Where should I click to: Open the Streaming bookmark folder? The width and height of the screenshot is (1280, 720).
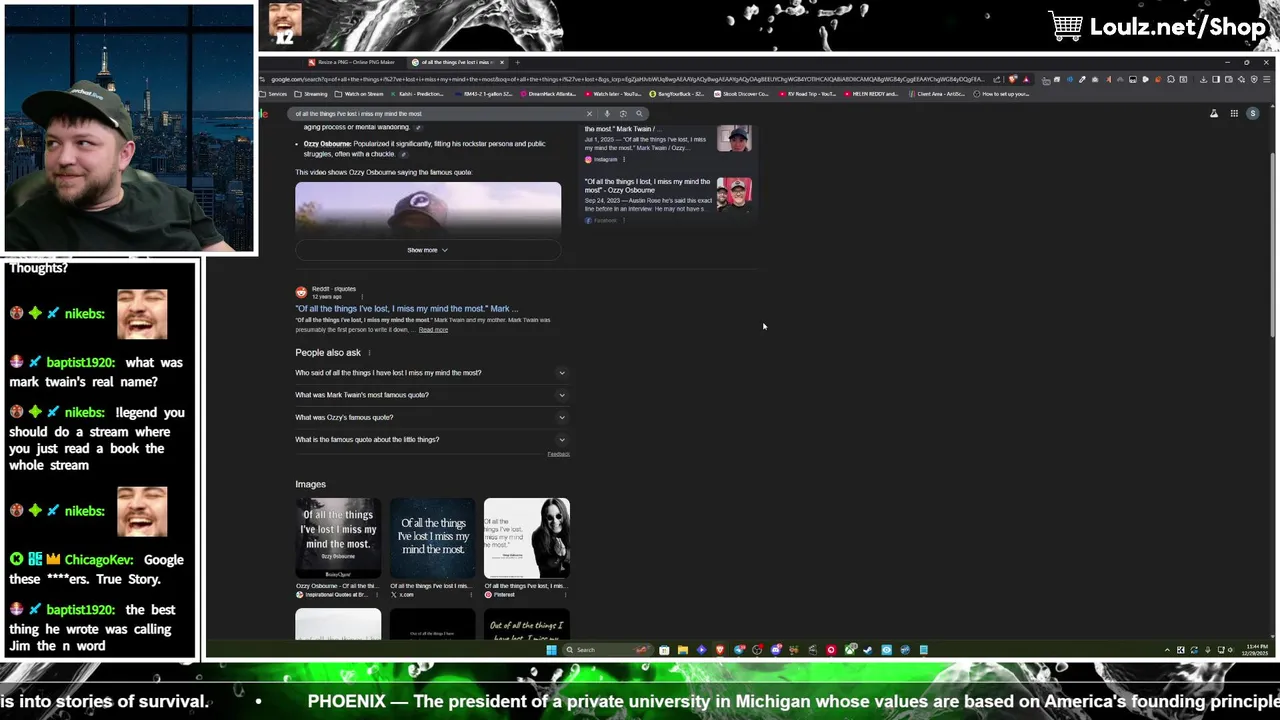311,94
